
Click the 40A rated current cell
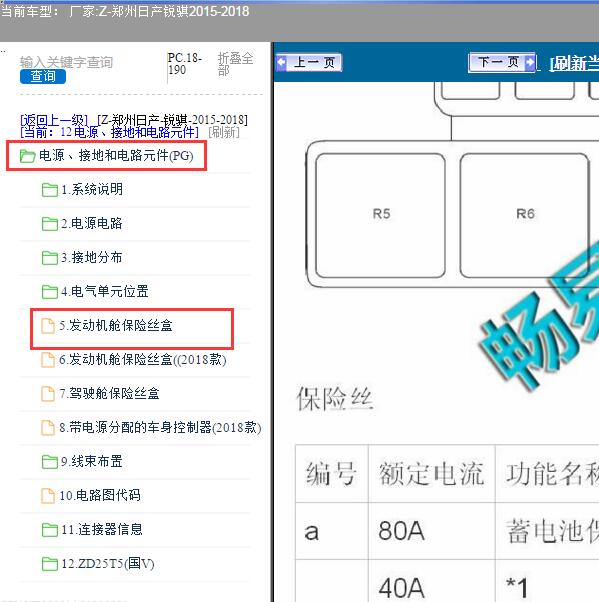431,581
